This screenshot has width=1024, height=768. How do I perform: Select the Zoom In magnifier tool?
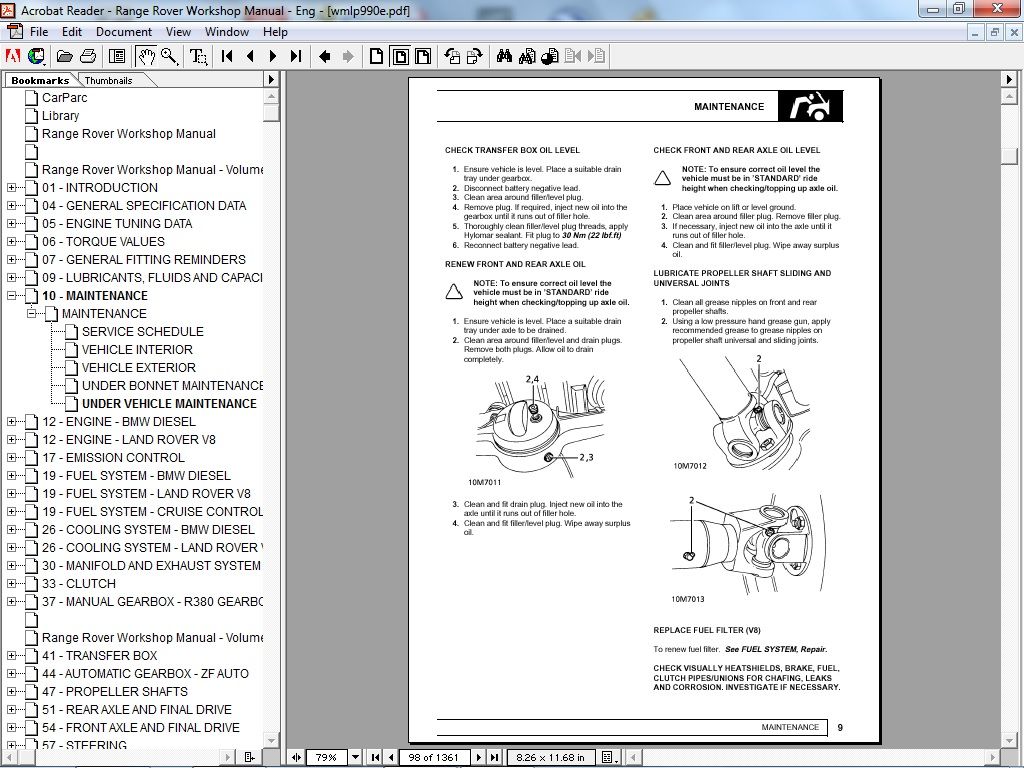tap(169, 56)
